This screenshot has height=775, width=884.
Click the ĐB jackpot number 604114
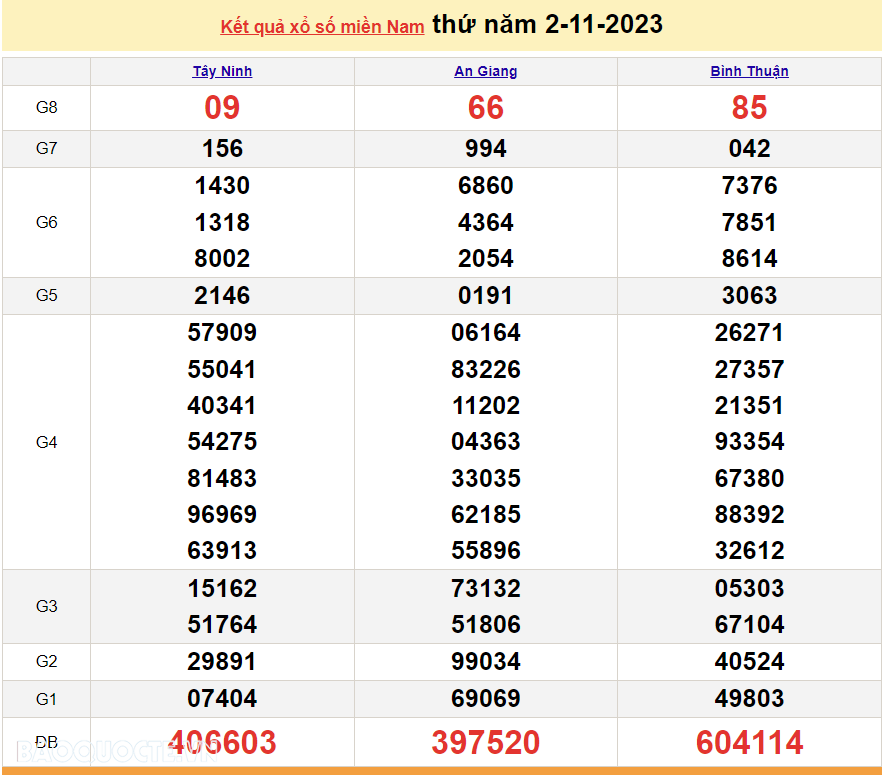[749, 743]
